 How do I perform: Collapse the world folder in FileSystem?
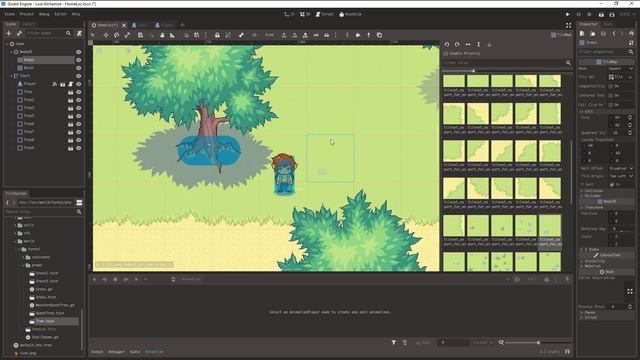[x=16, y=241]
